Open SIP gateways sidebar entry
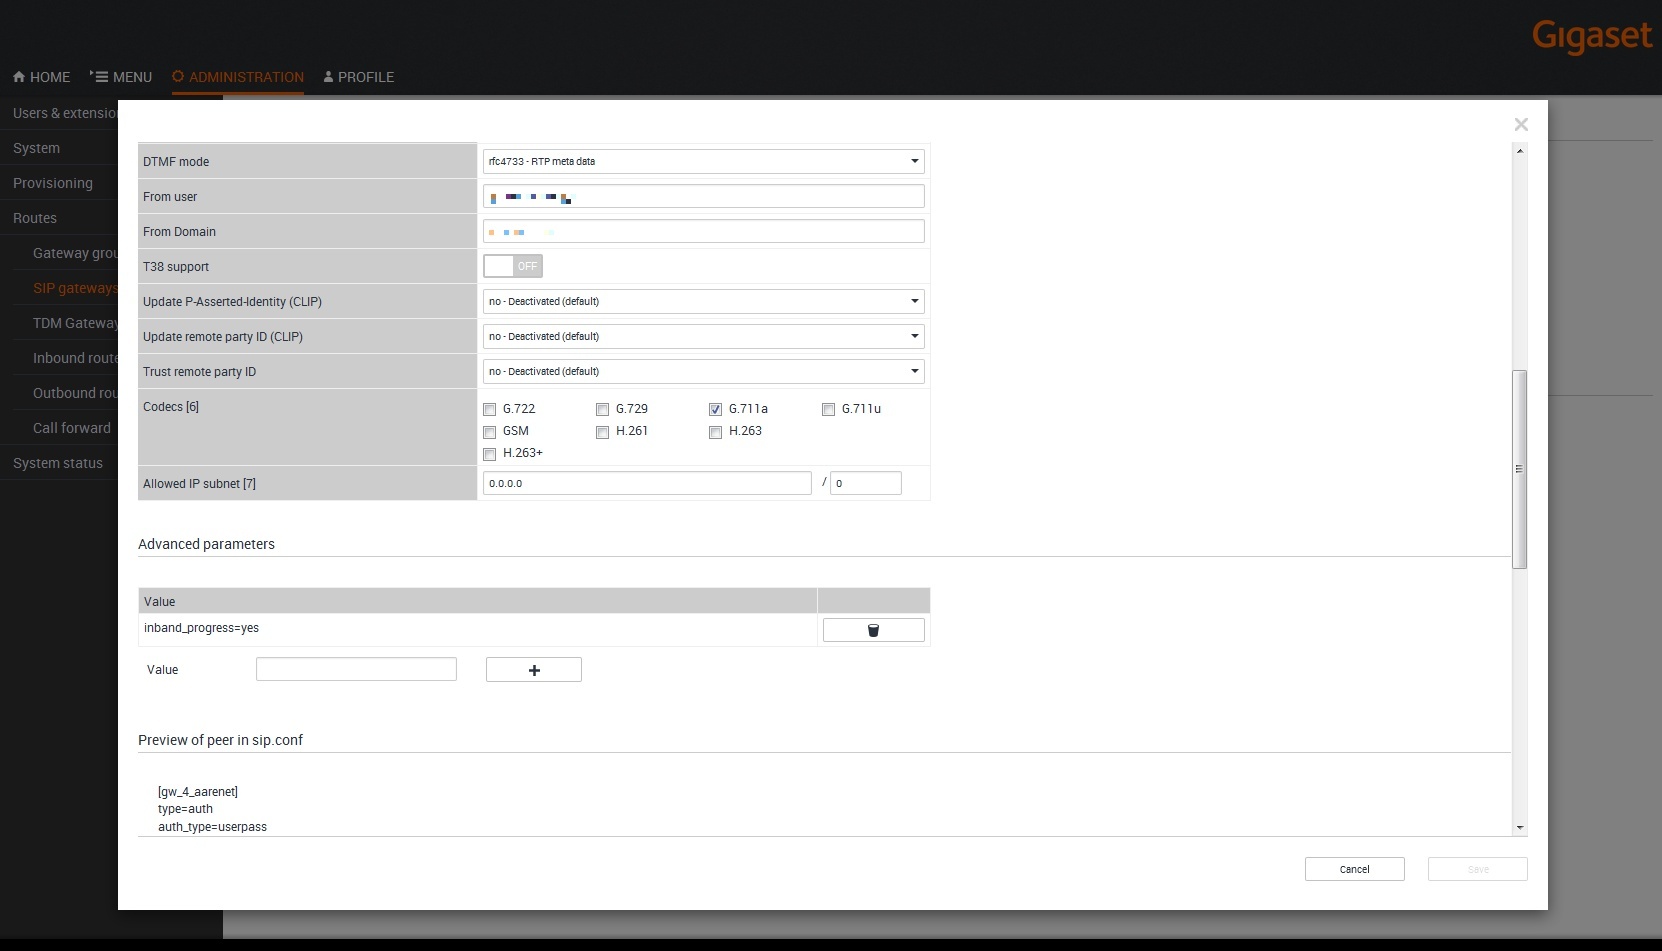The image size is (1662, 951). [x=75, y=288]
